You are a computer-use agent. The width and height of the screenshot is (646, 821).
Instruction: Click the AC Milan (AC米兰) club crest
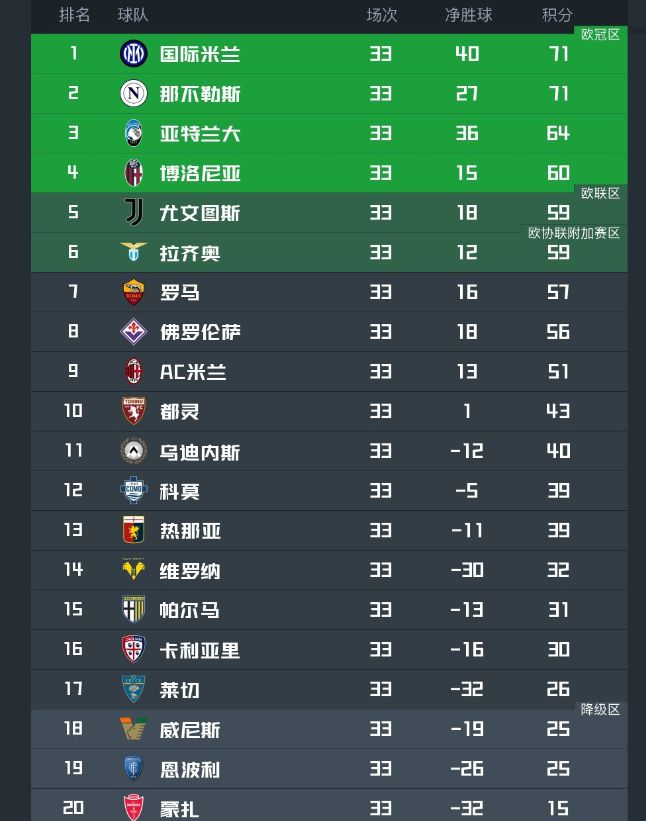pyautogui.click(x=133, y=371)
